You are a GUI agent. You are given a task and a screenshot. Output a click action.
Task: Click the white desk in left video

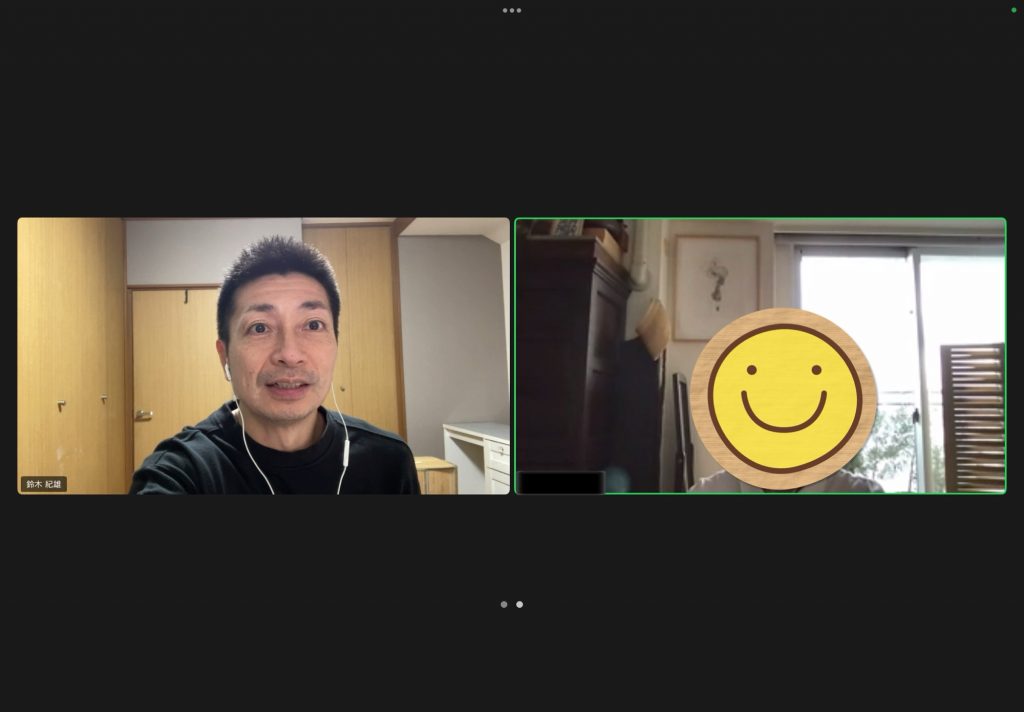(x=478, y=450)
